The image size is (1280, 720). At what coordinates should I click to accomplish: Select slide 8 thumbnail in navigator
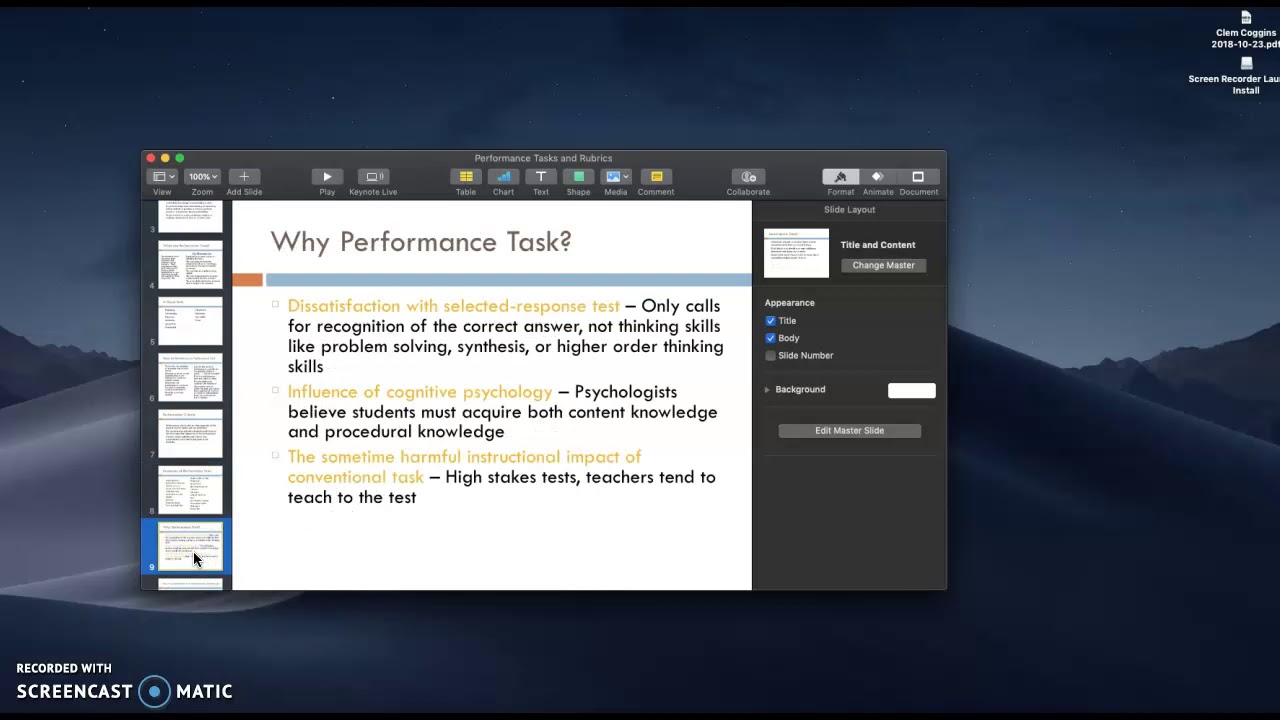[x=190, y=490]
